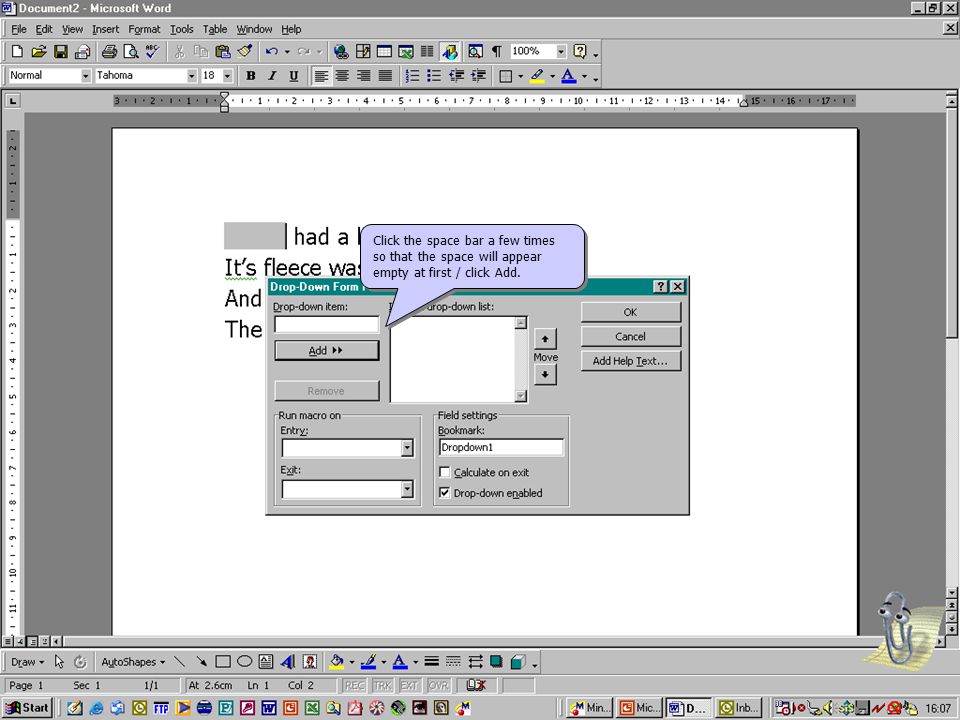Open the Edit menu

[x=43, y=29]
